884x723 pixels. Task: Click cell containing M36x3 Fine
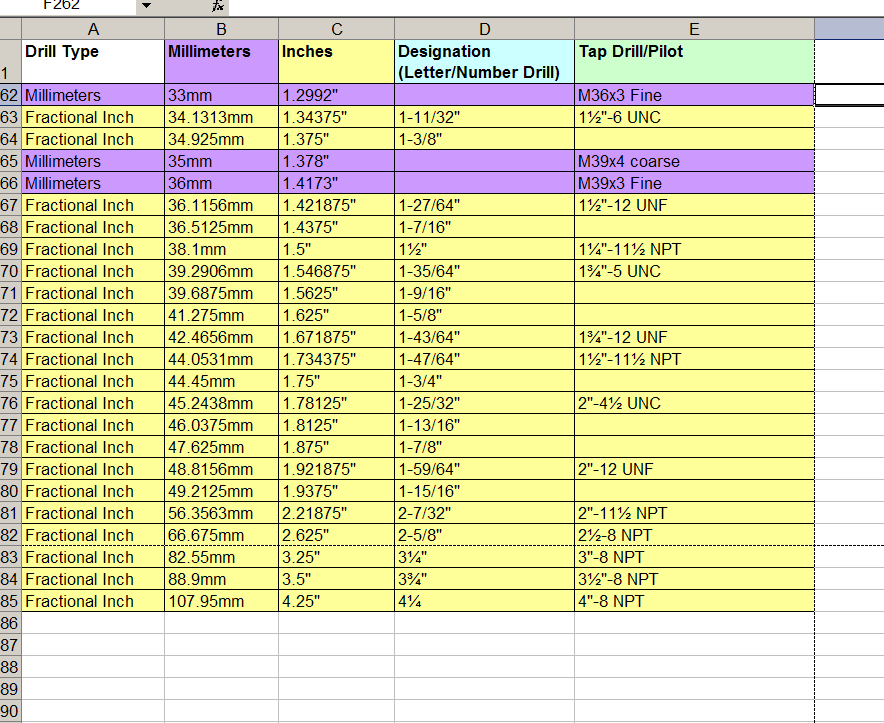pyautogui.click(x=695, y=95)
